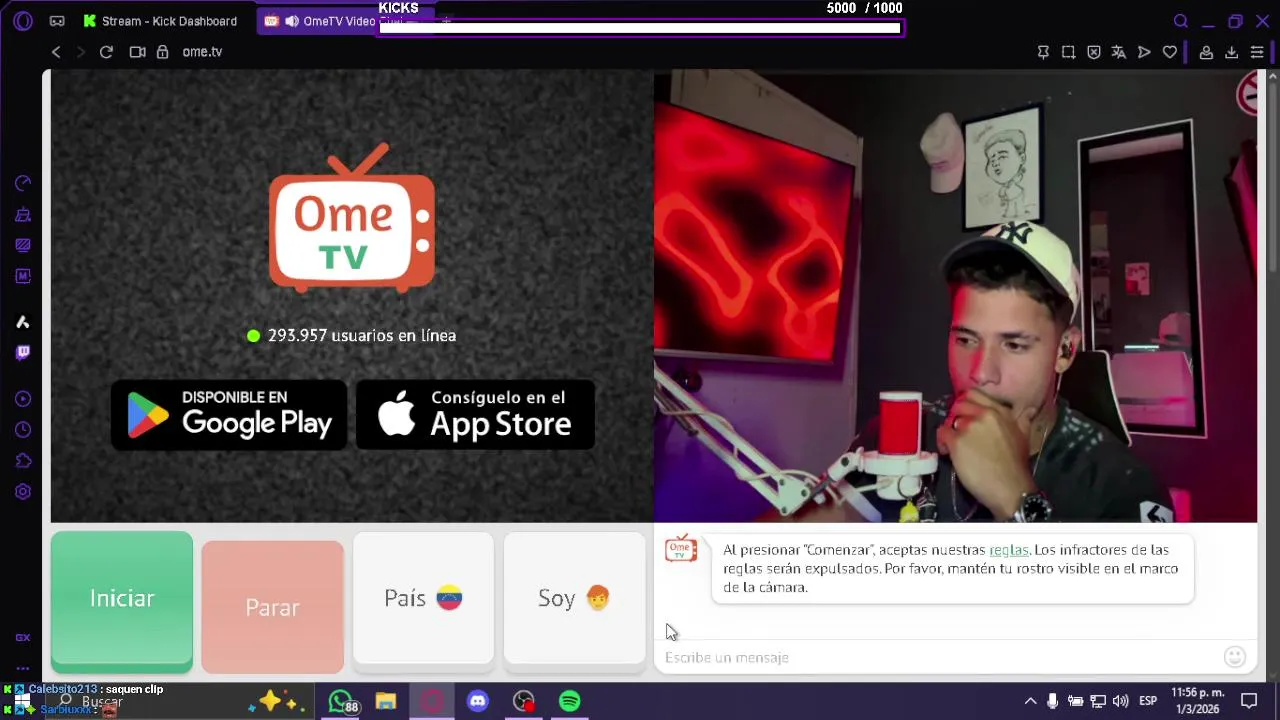1280x720 pixels.
Task: Mute audio on the OmeTV tab
Action: click(x=291, y=21)
